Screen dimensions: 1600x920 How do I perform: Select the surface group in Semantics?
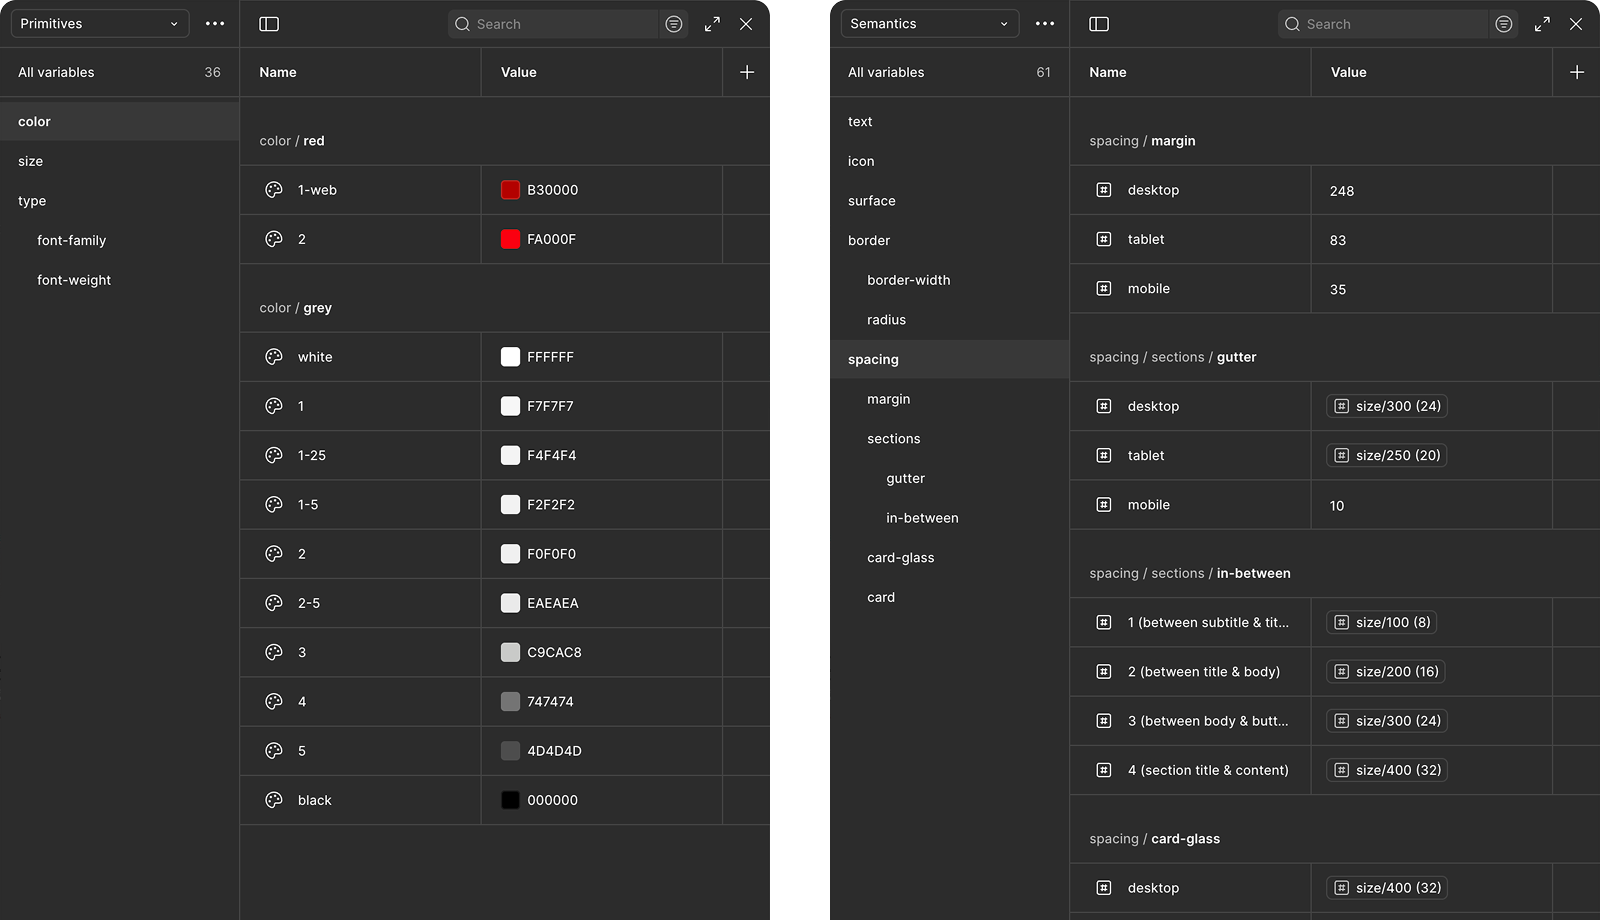[950, 201]
